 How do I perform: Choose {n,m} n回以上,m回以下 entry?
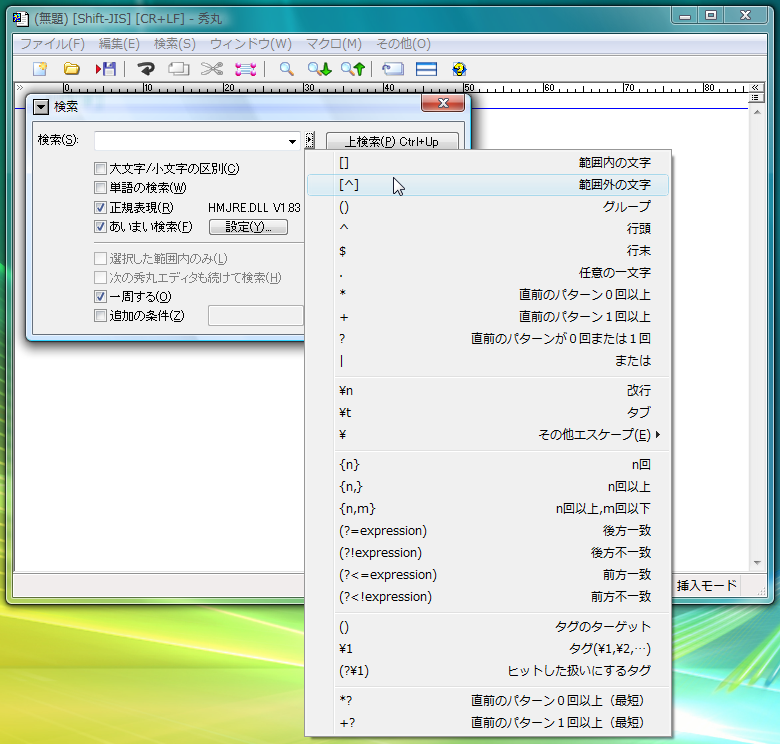pos(488,508)
